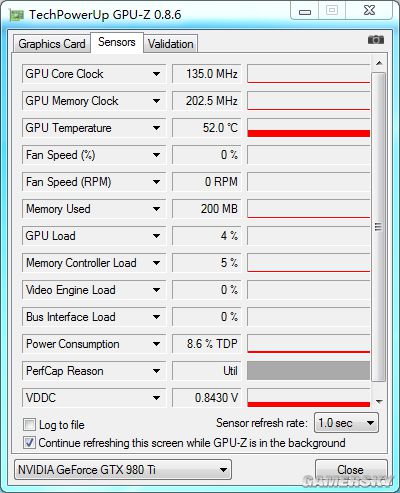400x493 pixels.
Task: Click the Close button
Action: click(x=351, y=470)
